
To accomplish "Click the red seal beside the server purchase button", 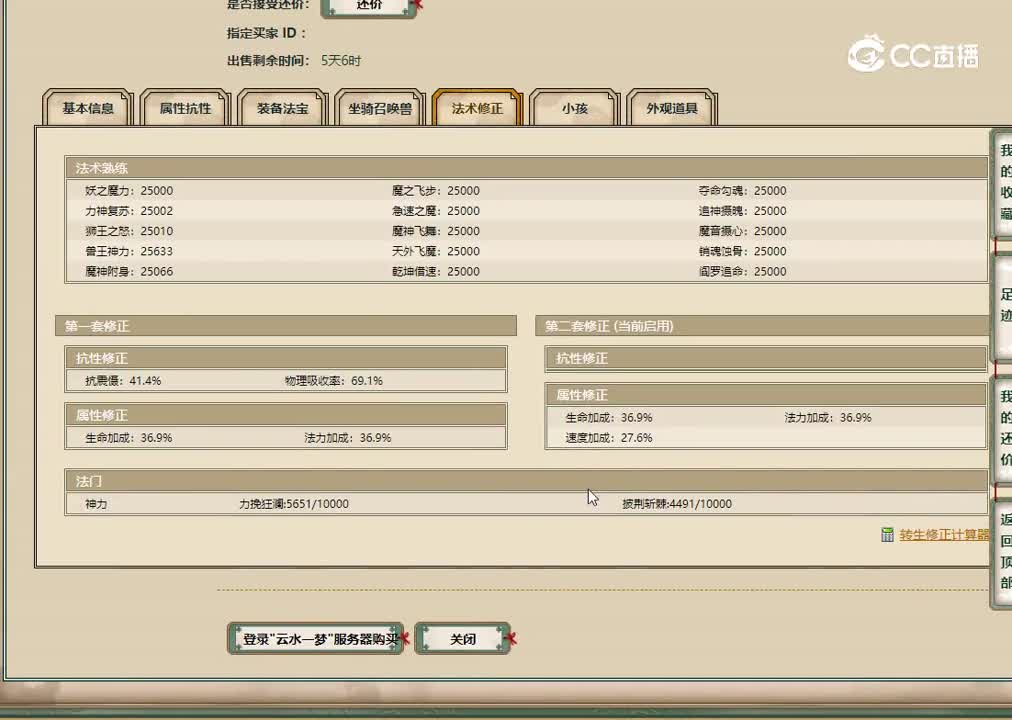I will (x=405, y=636).
